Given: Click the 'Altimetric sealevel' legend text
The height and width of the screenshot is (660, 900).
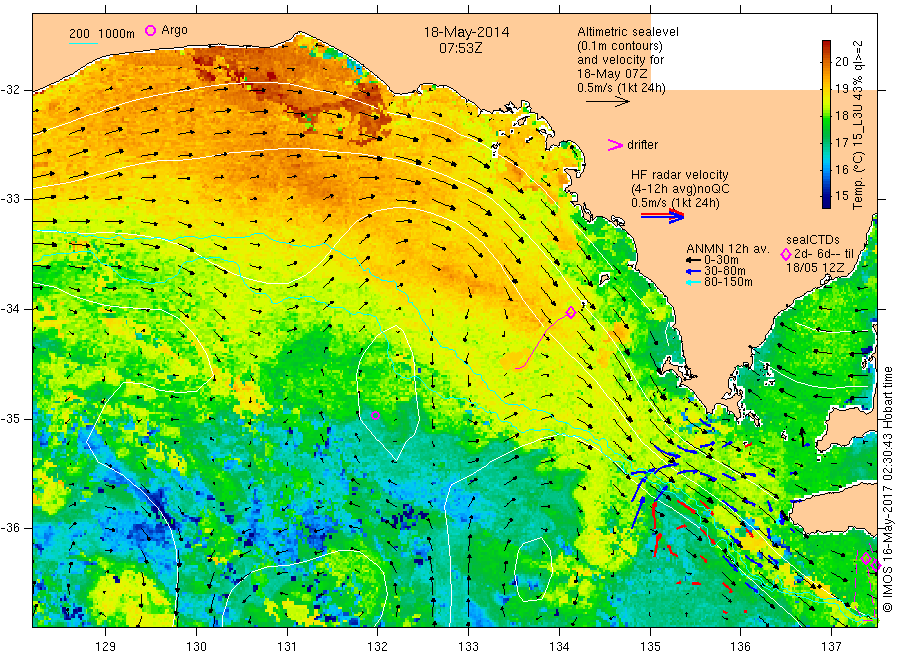Looking at the screenshot, I should click(628, 32).
